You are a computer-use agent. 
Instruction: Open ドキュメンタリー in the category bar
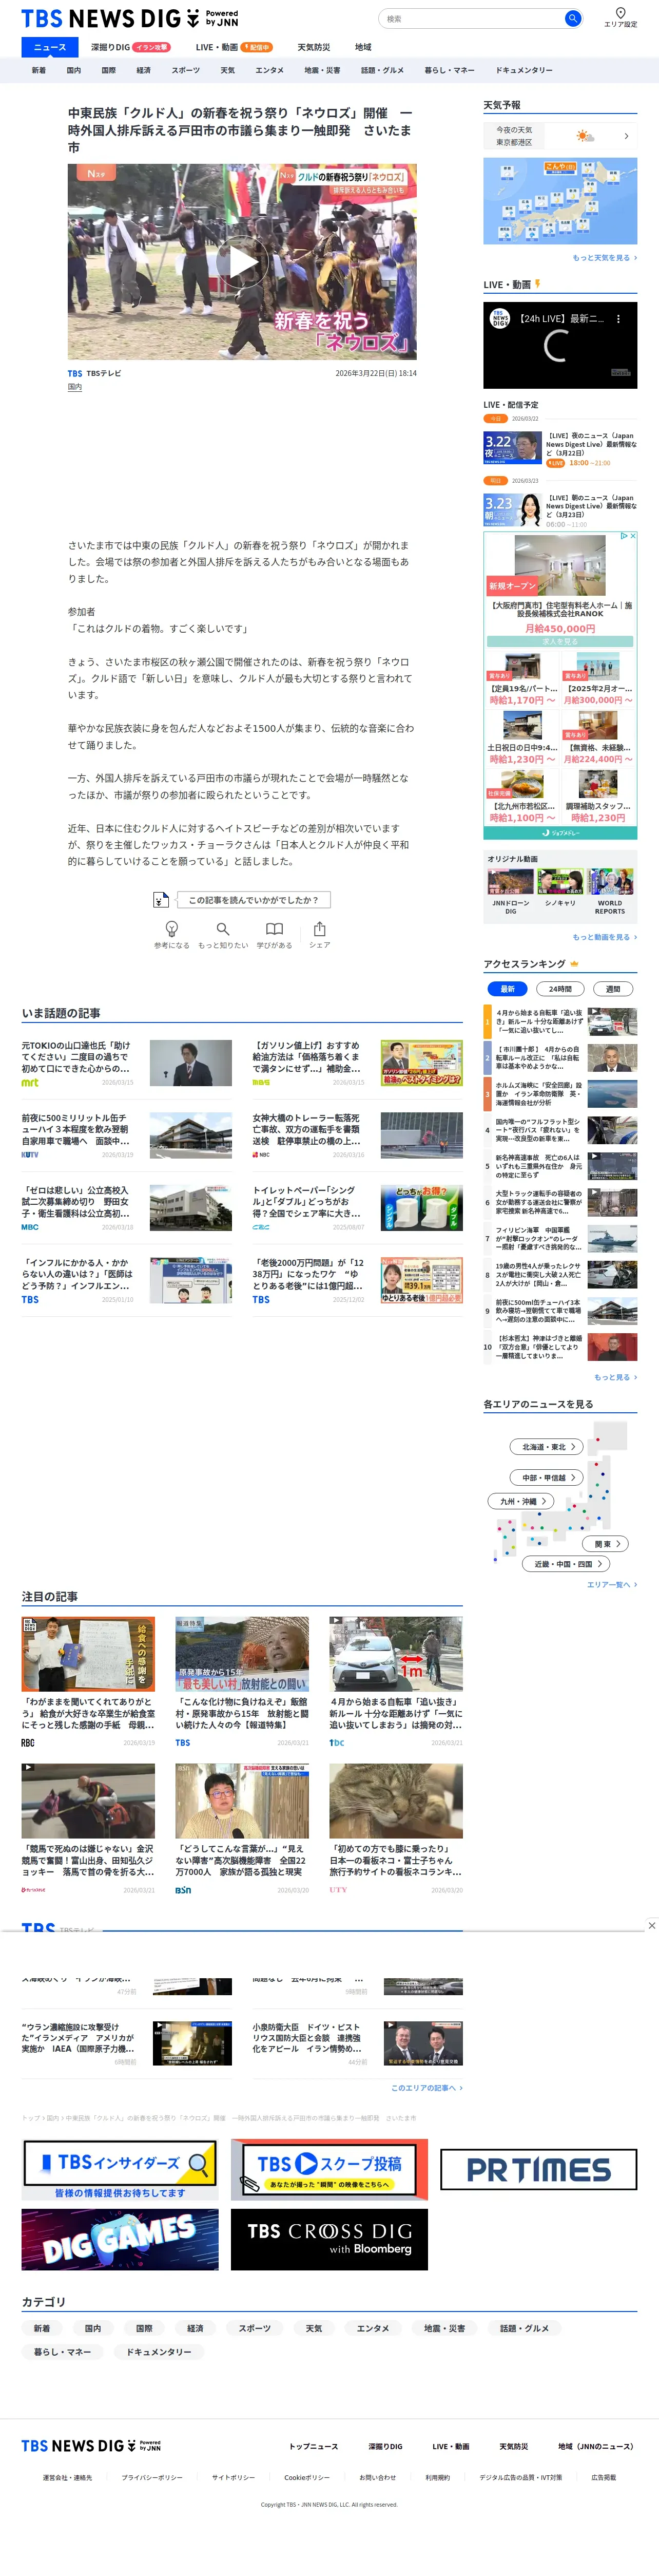point(524,70)
